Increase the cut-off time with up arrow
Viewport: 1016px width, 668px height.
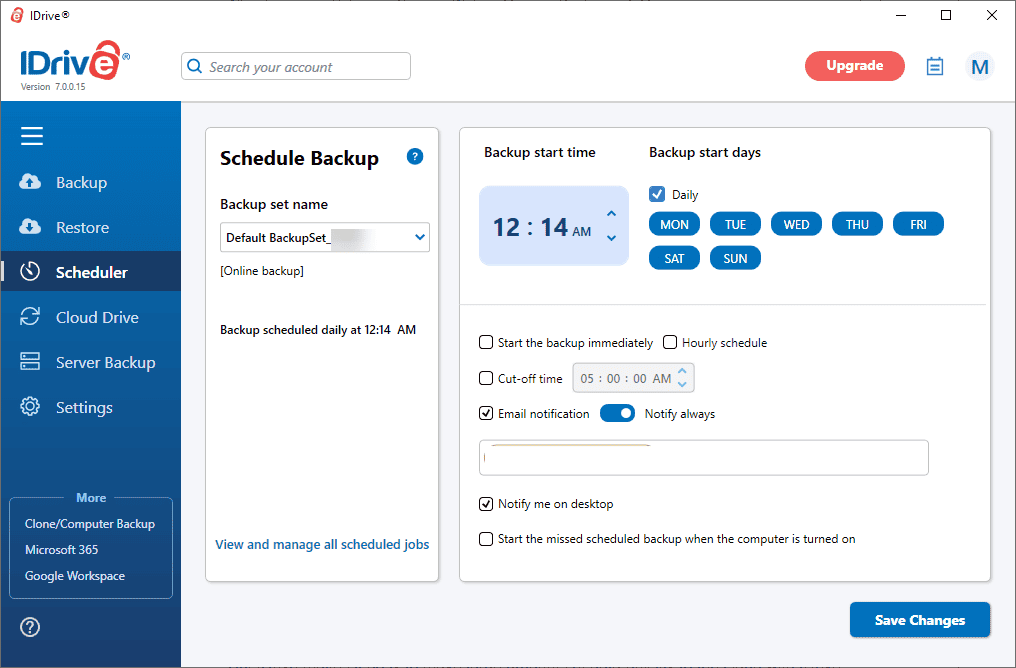pyautogui.click(x=682, y=372)
